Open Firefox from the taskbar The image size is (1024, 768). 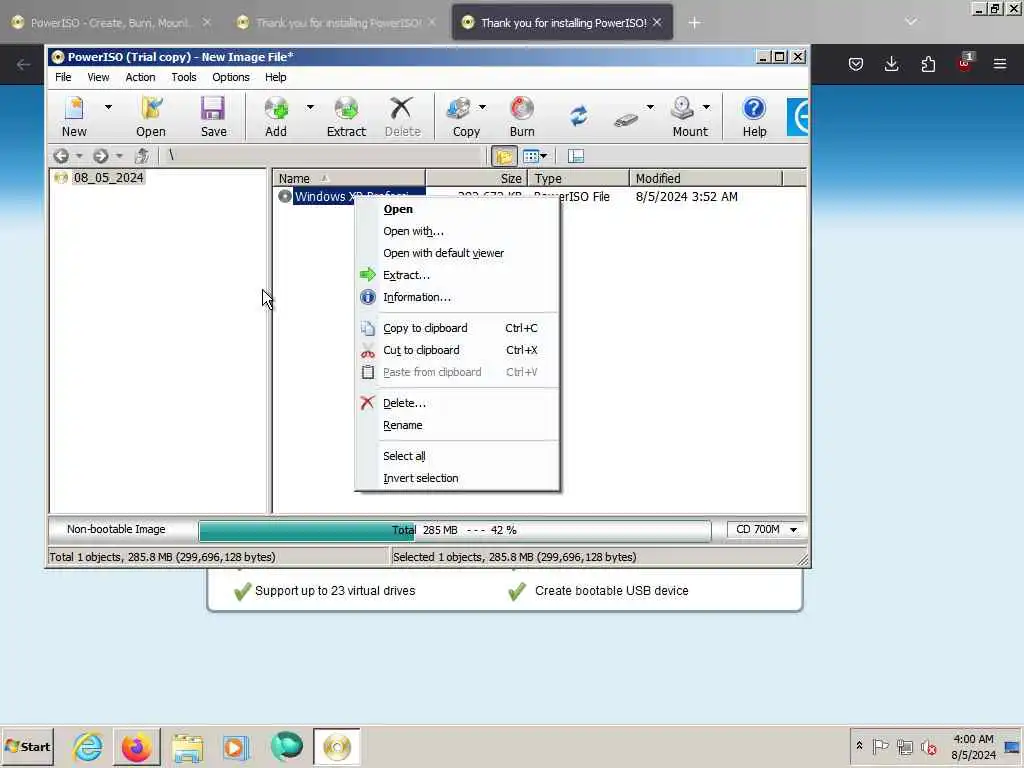tap(136, 747)
